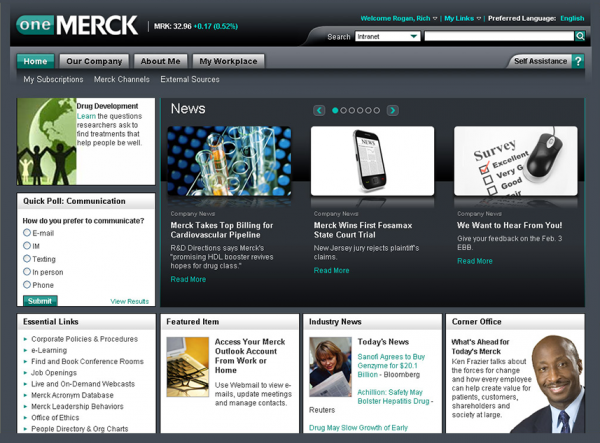View Results of the poll

[130, 301]
